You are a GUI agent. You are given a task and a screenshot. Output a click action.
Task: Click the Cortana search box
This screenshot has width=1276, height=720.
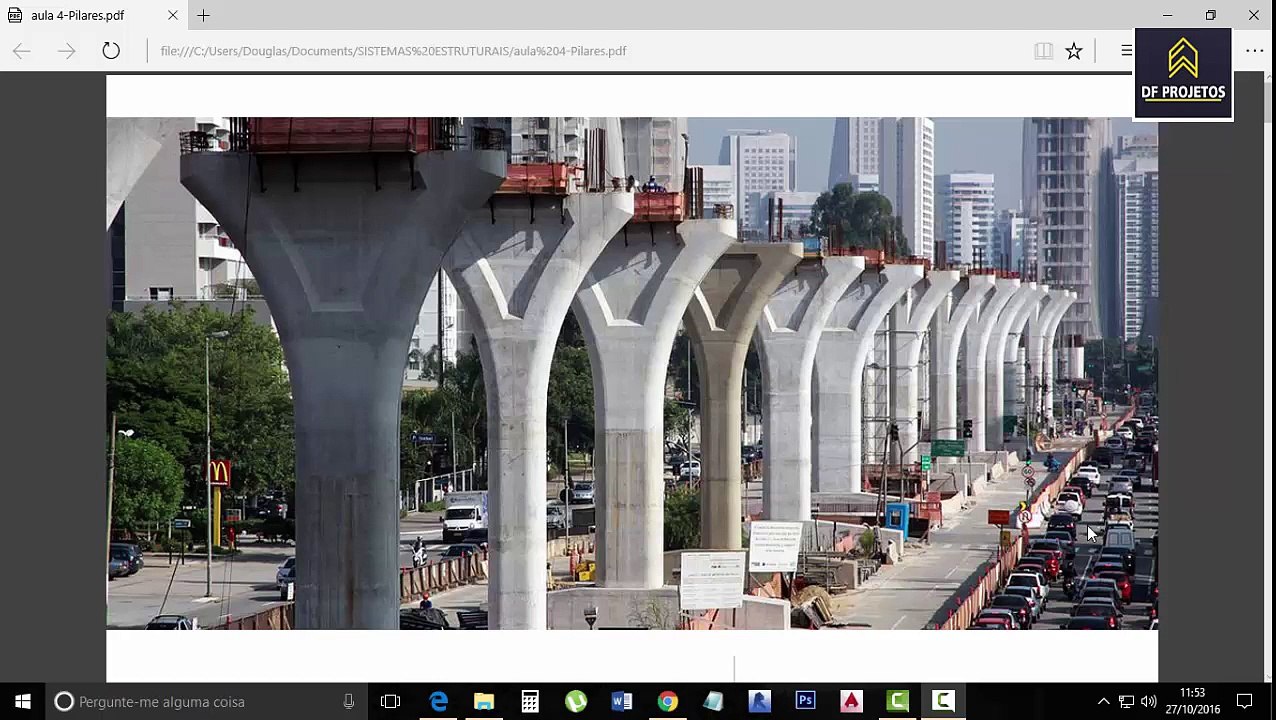click(207, 701)
